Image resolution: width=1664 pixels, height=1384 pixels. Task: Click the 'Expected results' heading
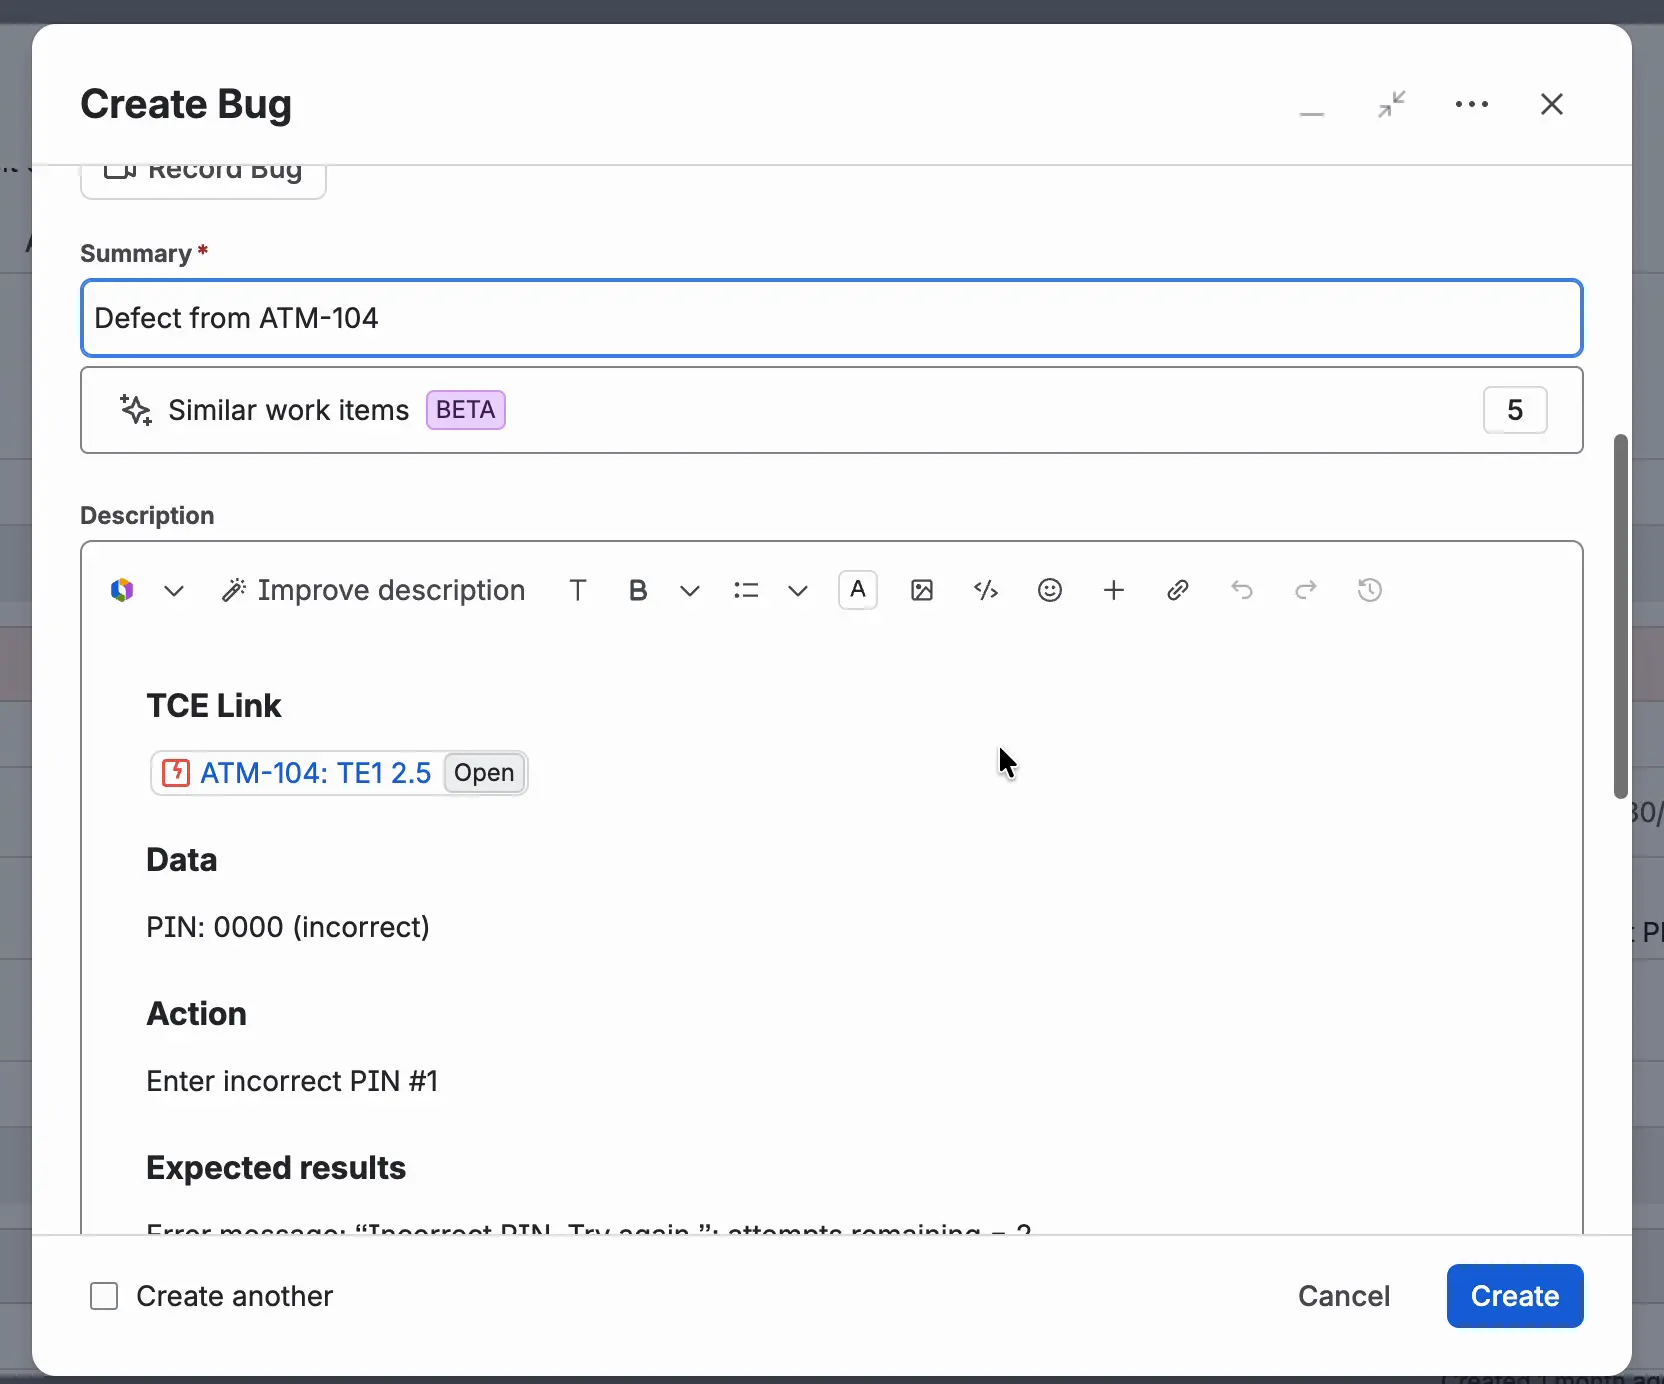click(x=276, y=1167)
